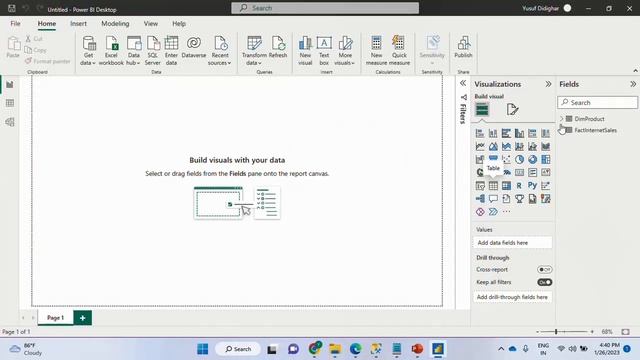This screenshot has width=640, height=360.
Task: Open the Data hub dropdown
Action: click(x=133, y=59)
